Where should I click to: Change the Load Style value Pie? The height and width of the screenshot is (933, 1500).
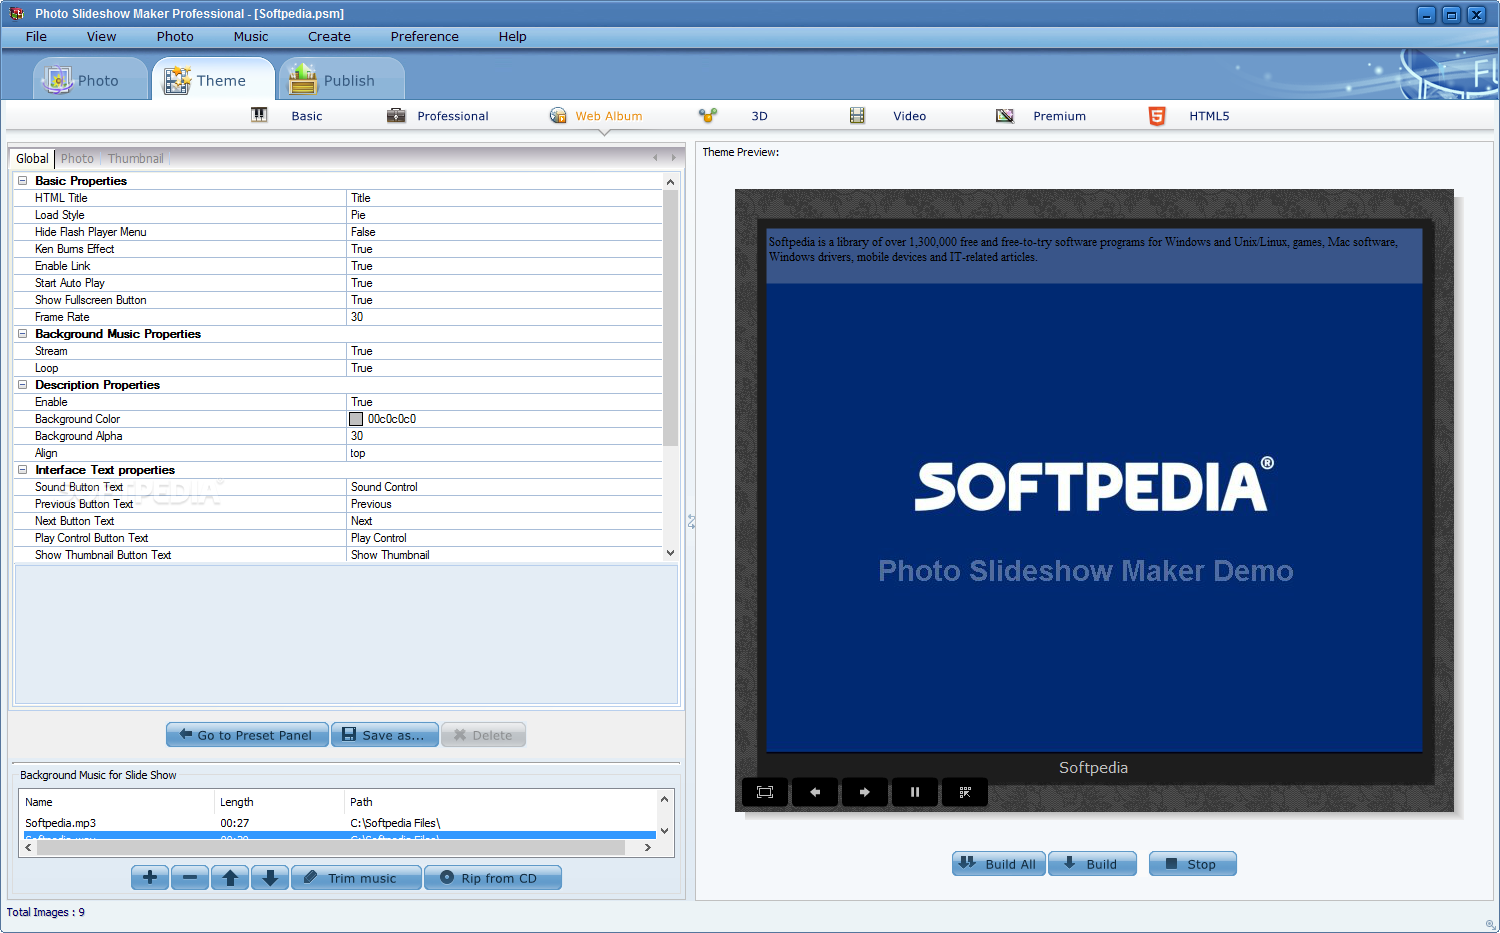(x=504, y=215)
